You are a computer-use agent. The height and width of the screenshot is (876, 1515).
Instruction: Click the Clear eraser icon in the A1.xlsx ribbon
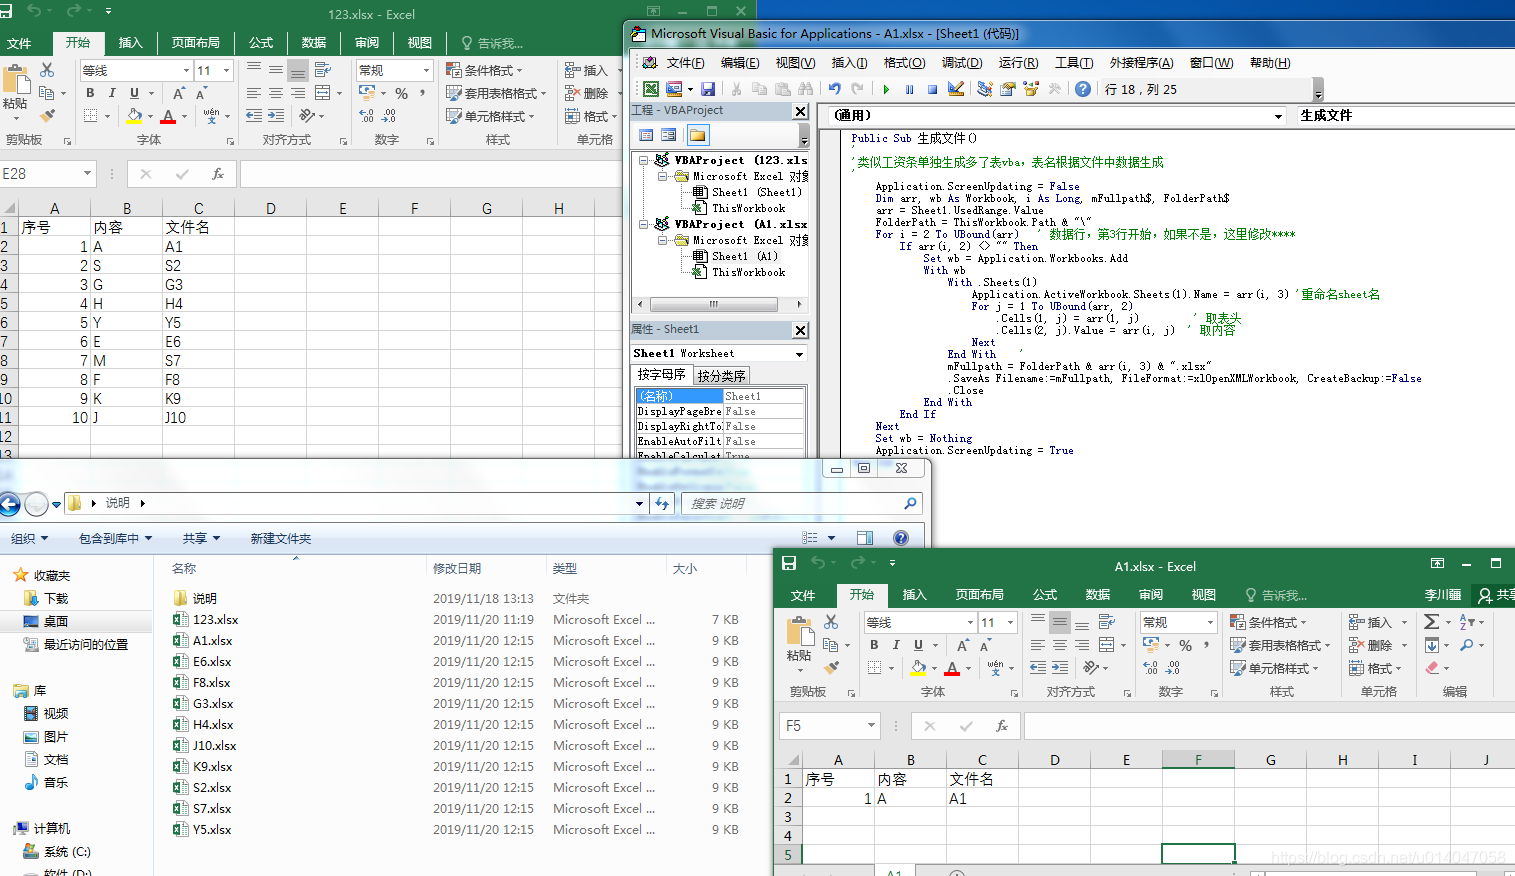click(1432, 668)
